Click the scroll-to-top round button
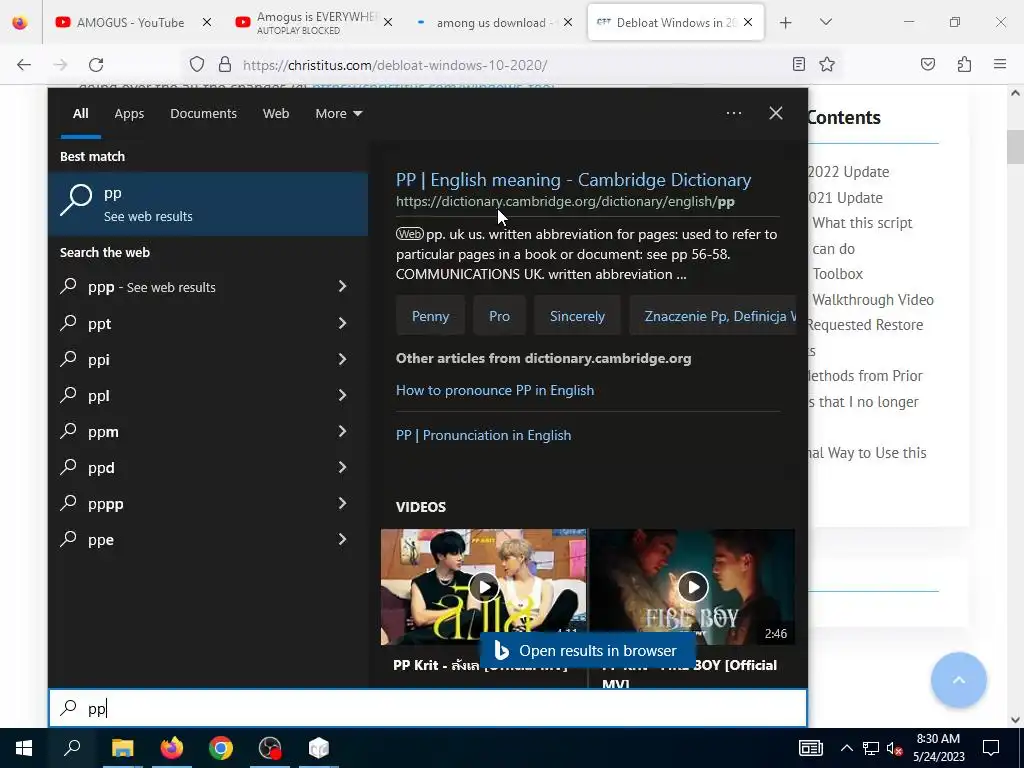This screenshot has width=1024, height=768. coord(958,680)
